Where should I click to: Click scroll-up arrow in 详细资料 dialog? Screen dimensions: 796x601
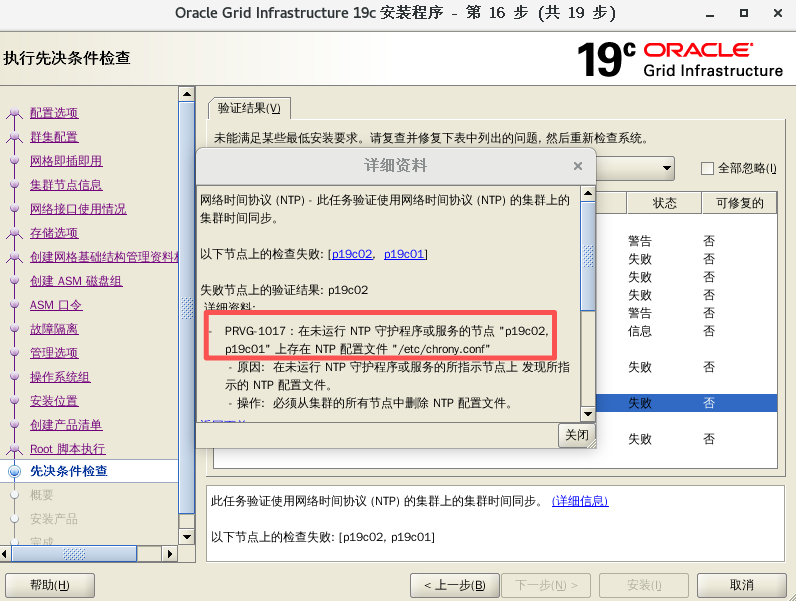[x=588, y=193]
